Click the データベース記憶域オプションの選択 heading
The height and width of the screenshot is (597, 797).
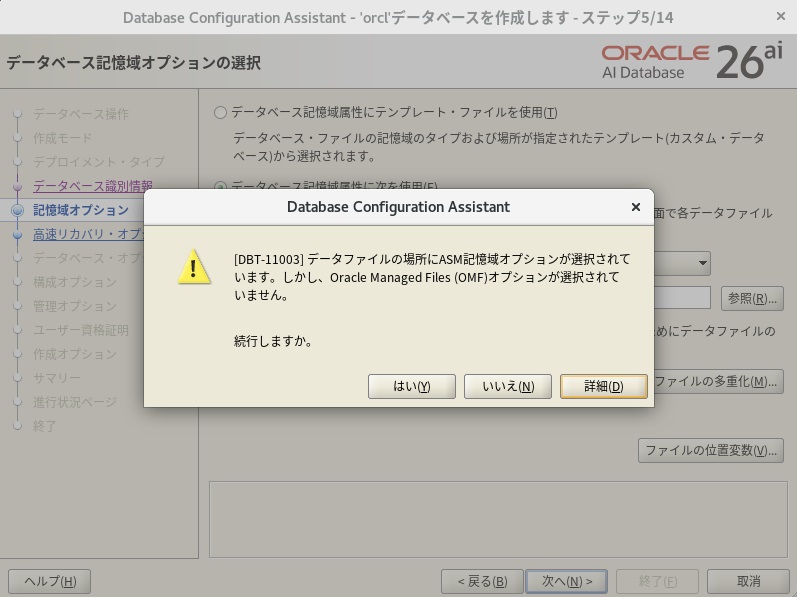134,62
